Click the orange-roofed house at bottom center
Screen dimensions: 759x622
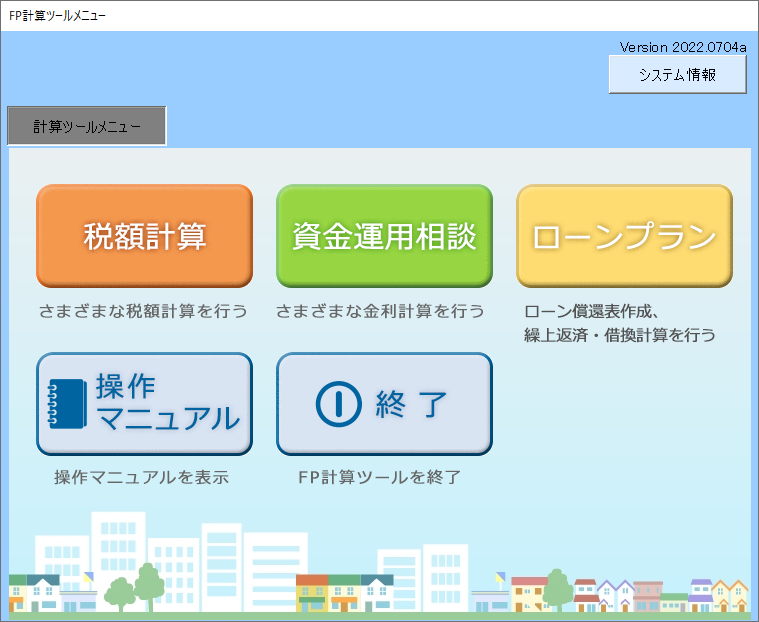pyautogui.click(x=312, y=592)
